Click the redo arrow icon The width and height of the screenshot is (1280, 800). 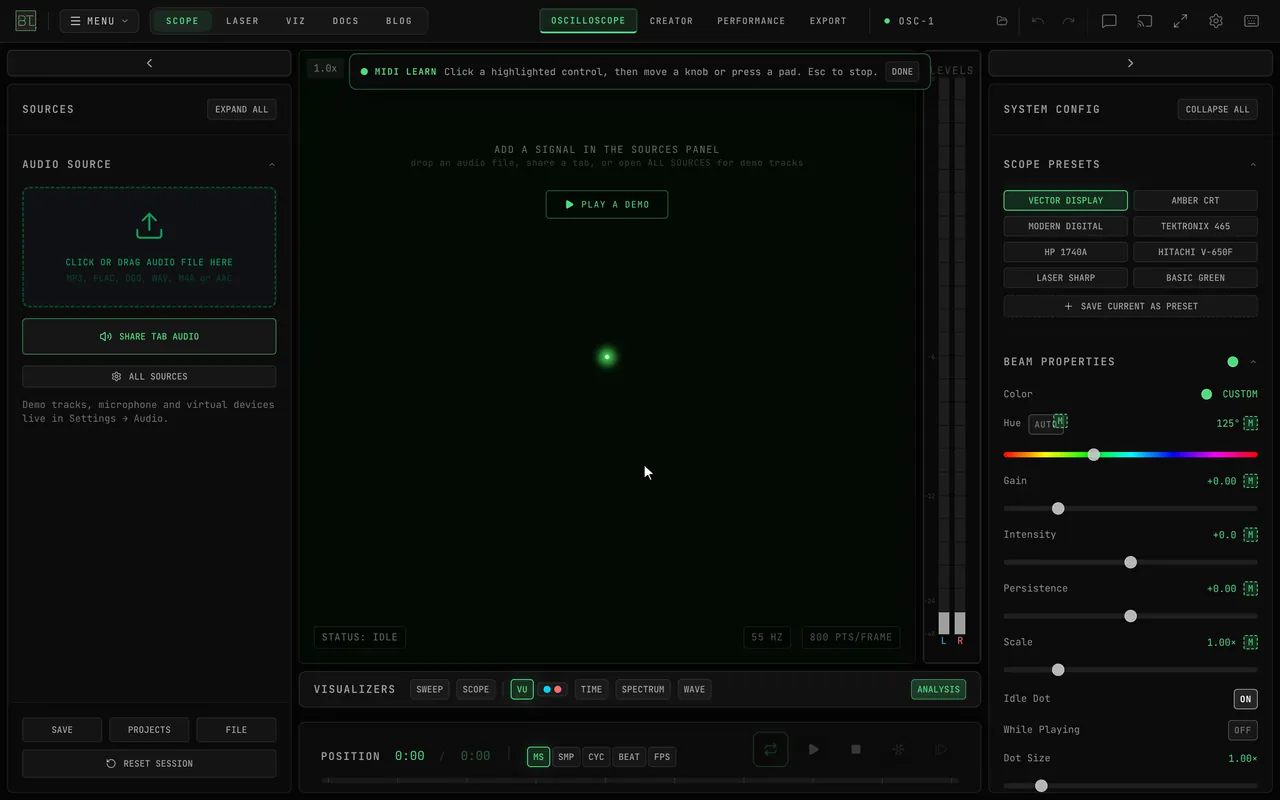(1069, 21)
